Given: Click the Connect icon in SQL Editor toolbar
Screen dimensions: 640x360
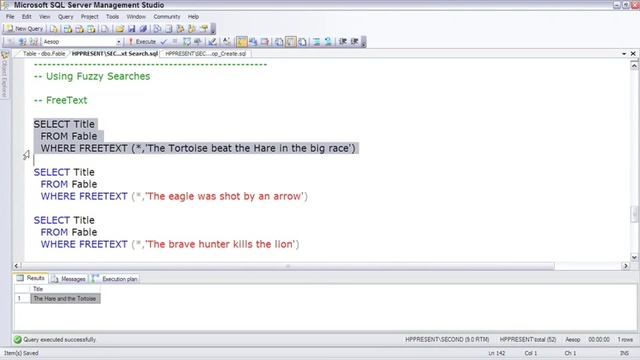Looking at the screenshot, I should pos(10,42).
